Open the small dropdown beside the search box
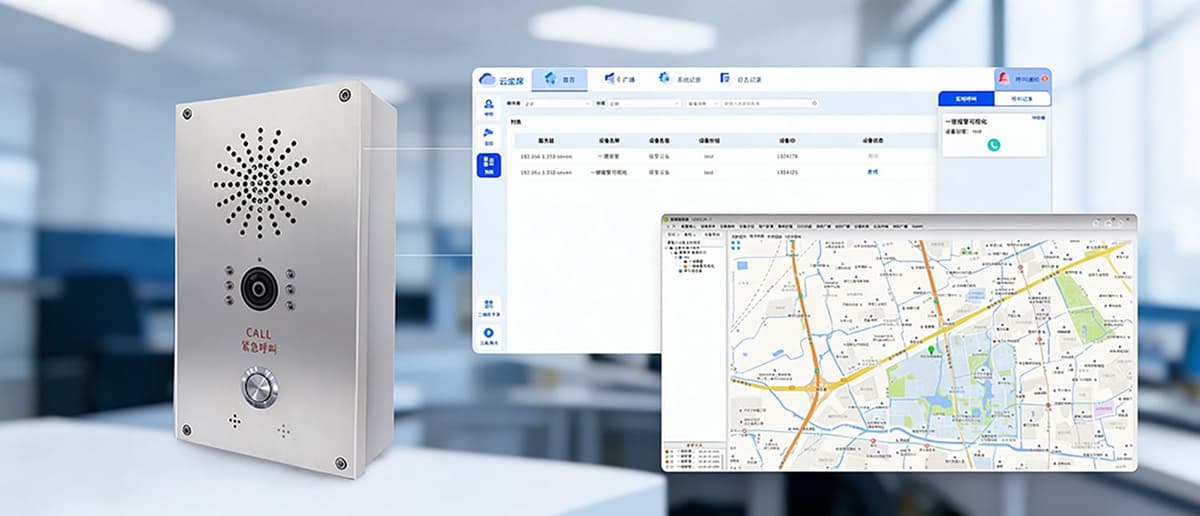The width and height of the screenshot is (1200, 516). [x=703, y=103]
